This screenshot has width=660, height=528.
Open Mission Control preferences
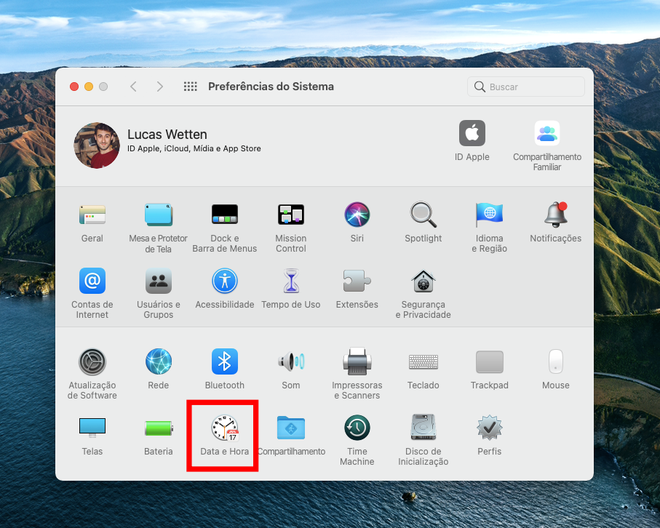tap(291, 214)
